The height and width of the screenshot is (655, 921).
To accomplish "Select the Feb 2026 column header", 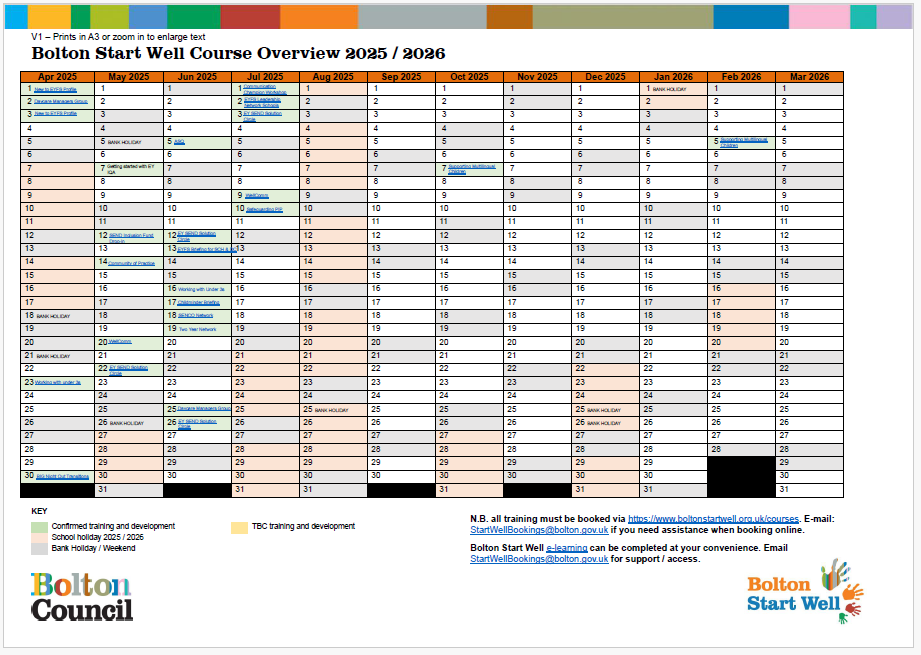I will [x=741, y=77].
